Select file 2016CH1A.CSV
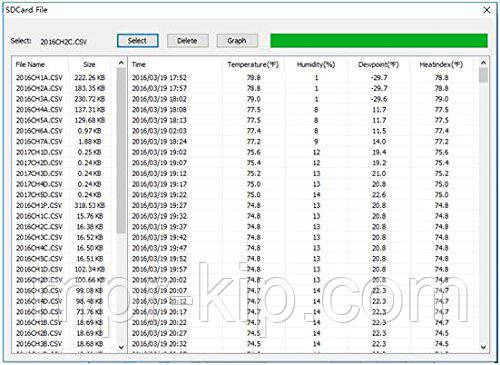Viewport: 500px width, 365px height. 39,78
